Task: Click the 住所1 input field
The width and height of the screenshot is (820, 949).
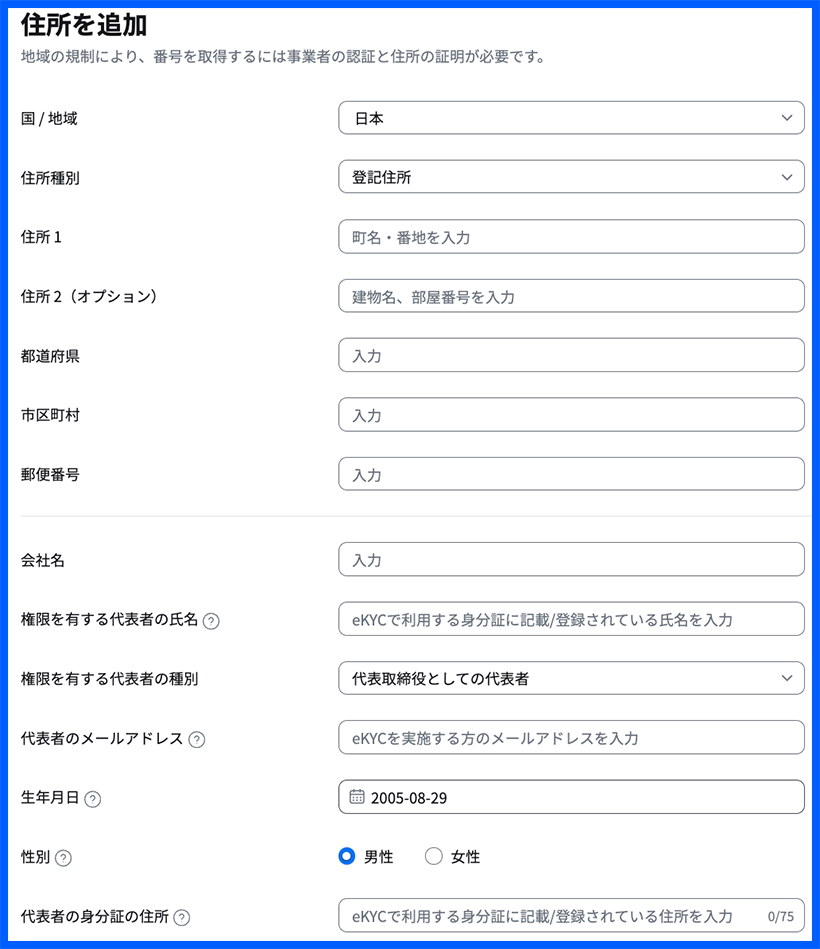Action: [x=570, y=236]
